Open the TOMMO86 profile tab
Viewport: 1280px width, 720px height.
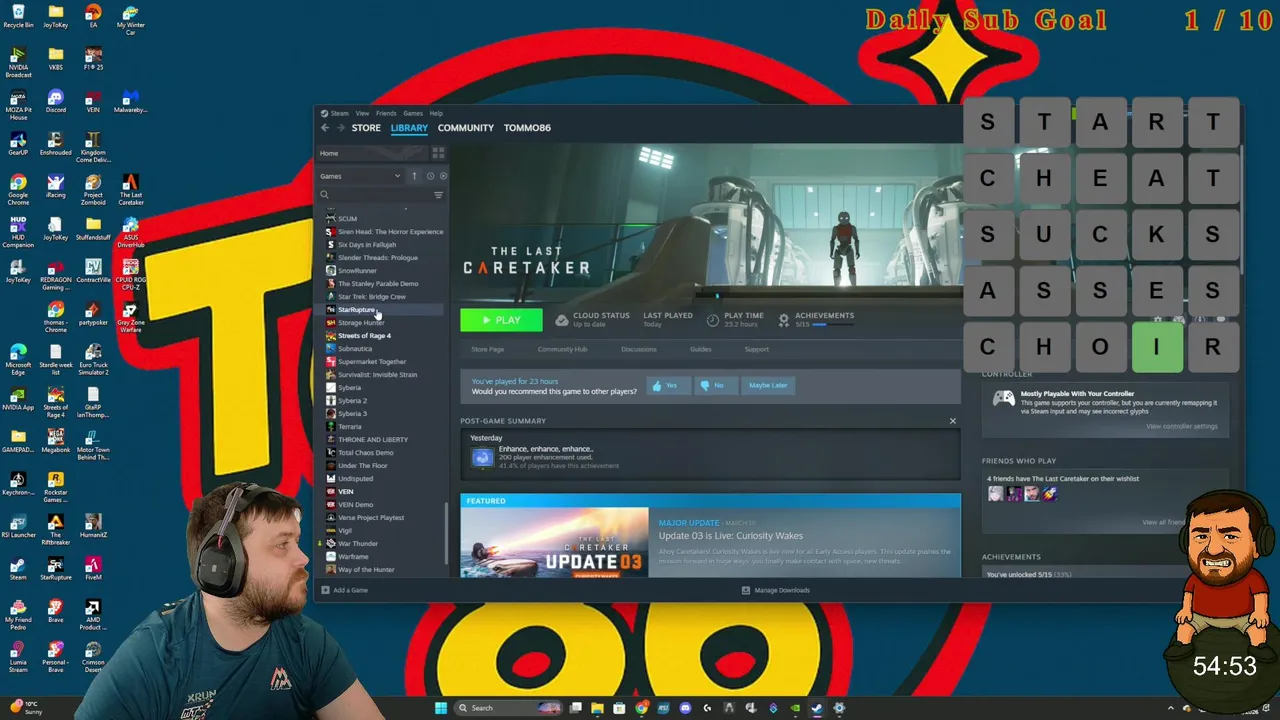tap(527, 128)
